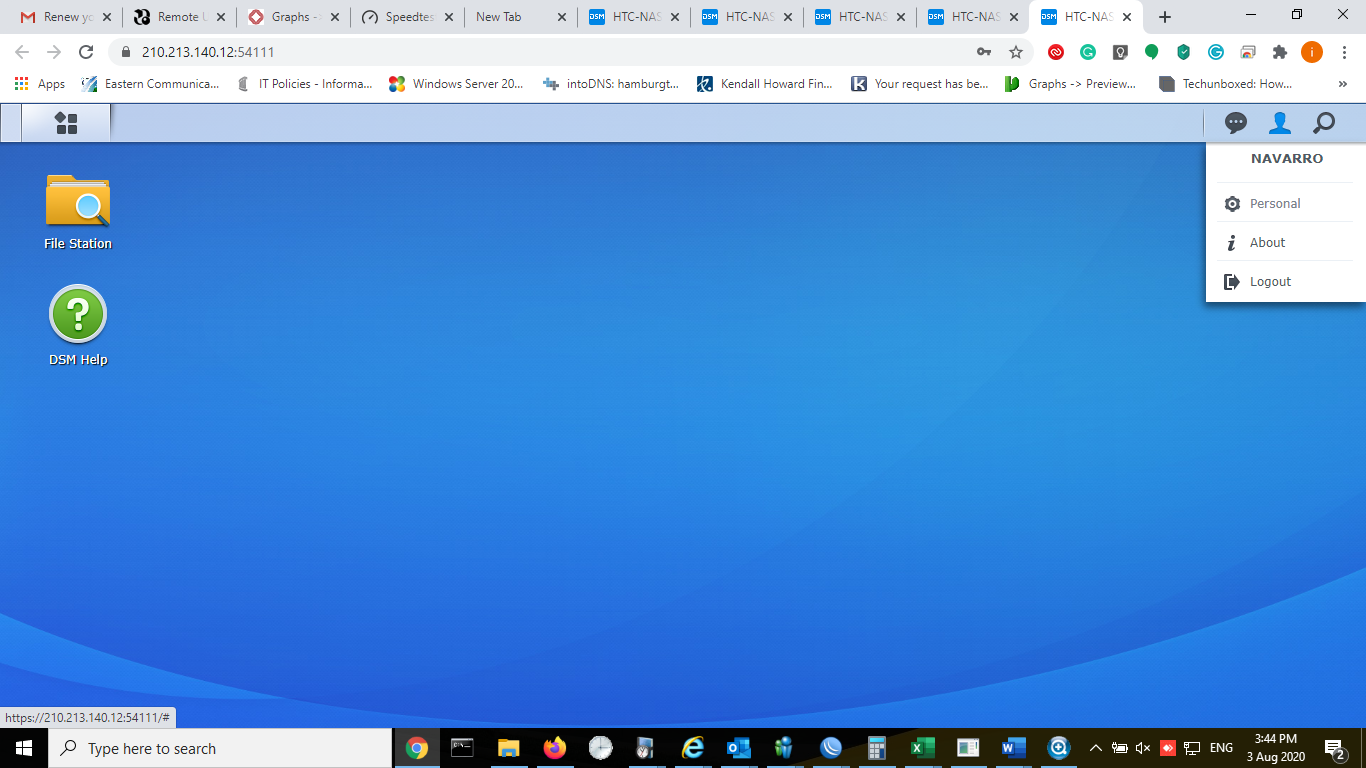Viewport: 1366px width, 768px height.
Task: Show hidden system tray icons
Action: pyautogui.click(x=1096, y=748)
